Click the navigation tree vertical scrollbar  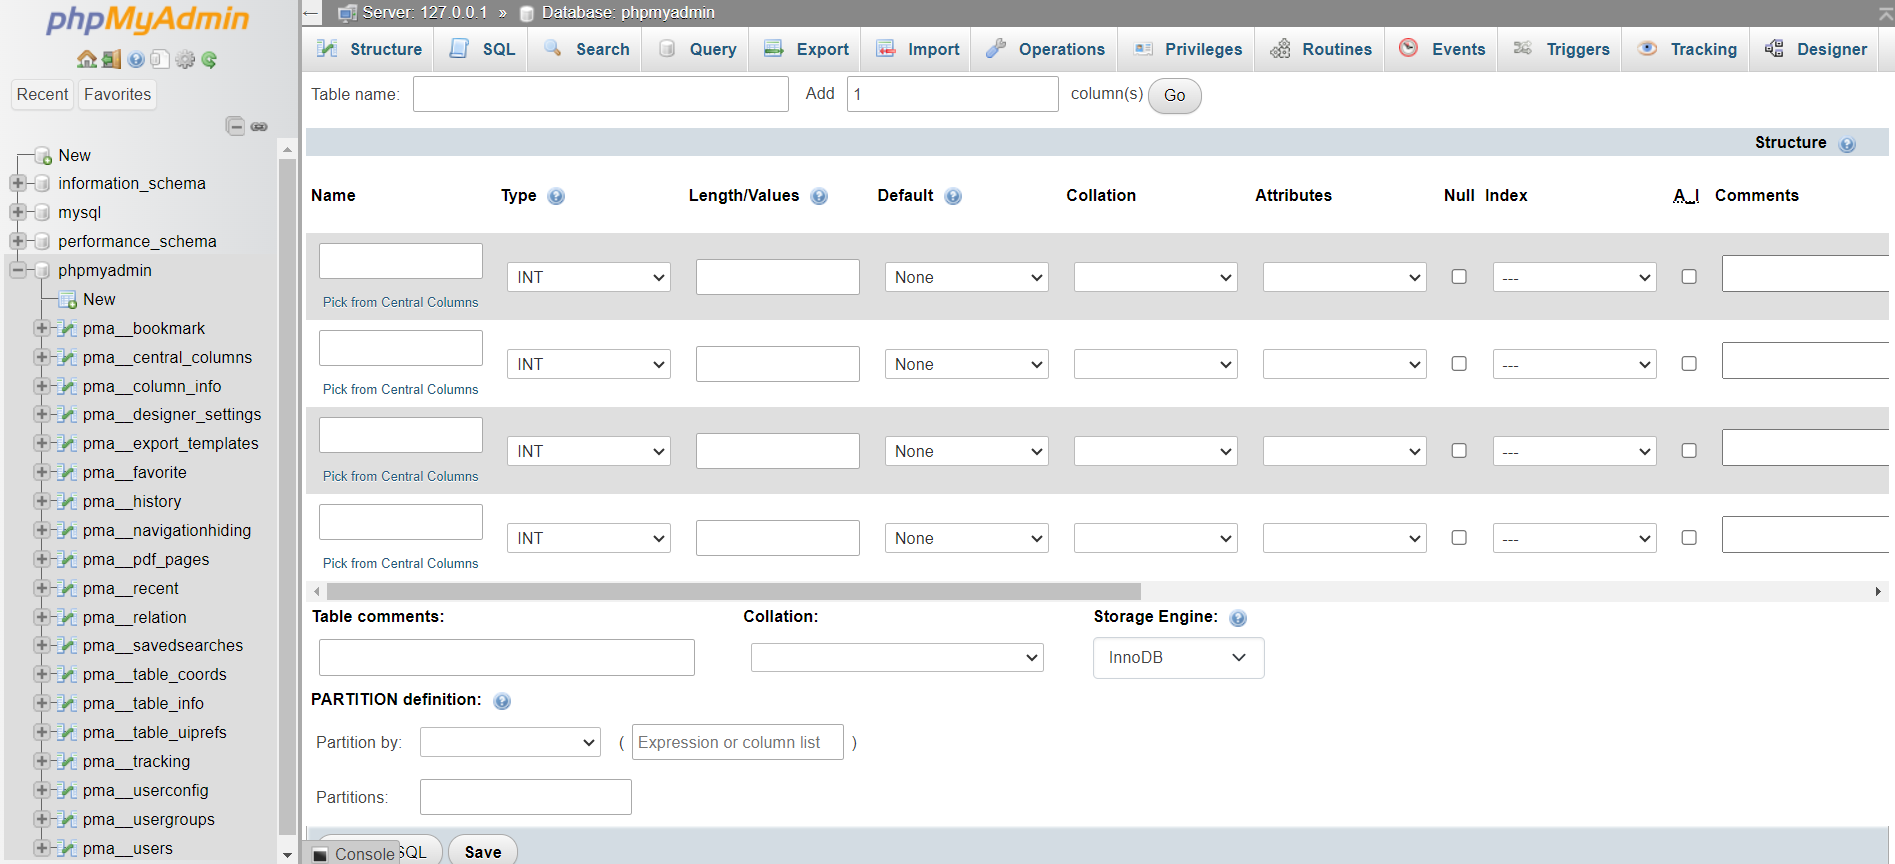(x=287, y=495)
